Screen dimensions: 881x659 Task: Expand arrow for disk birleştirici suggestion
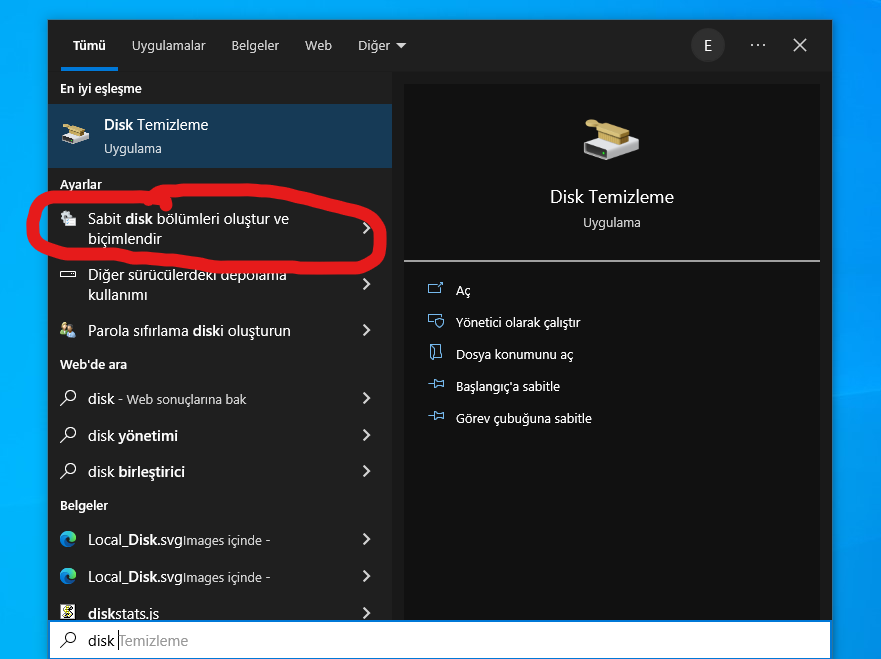[366, 471]
